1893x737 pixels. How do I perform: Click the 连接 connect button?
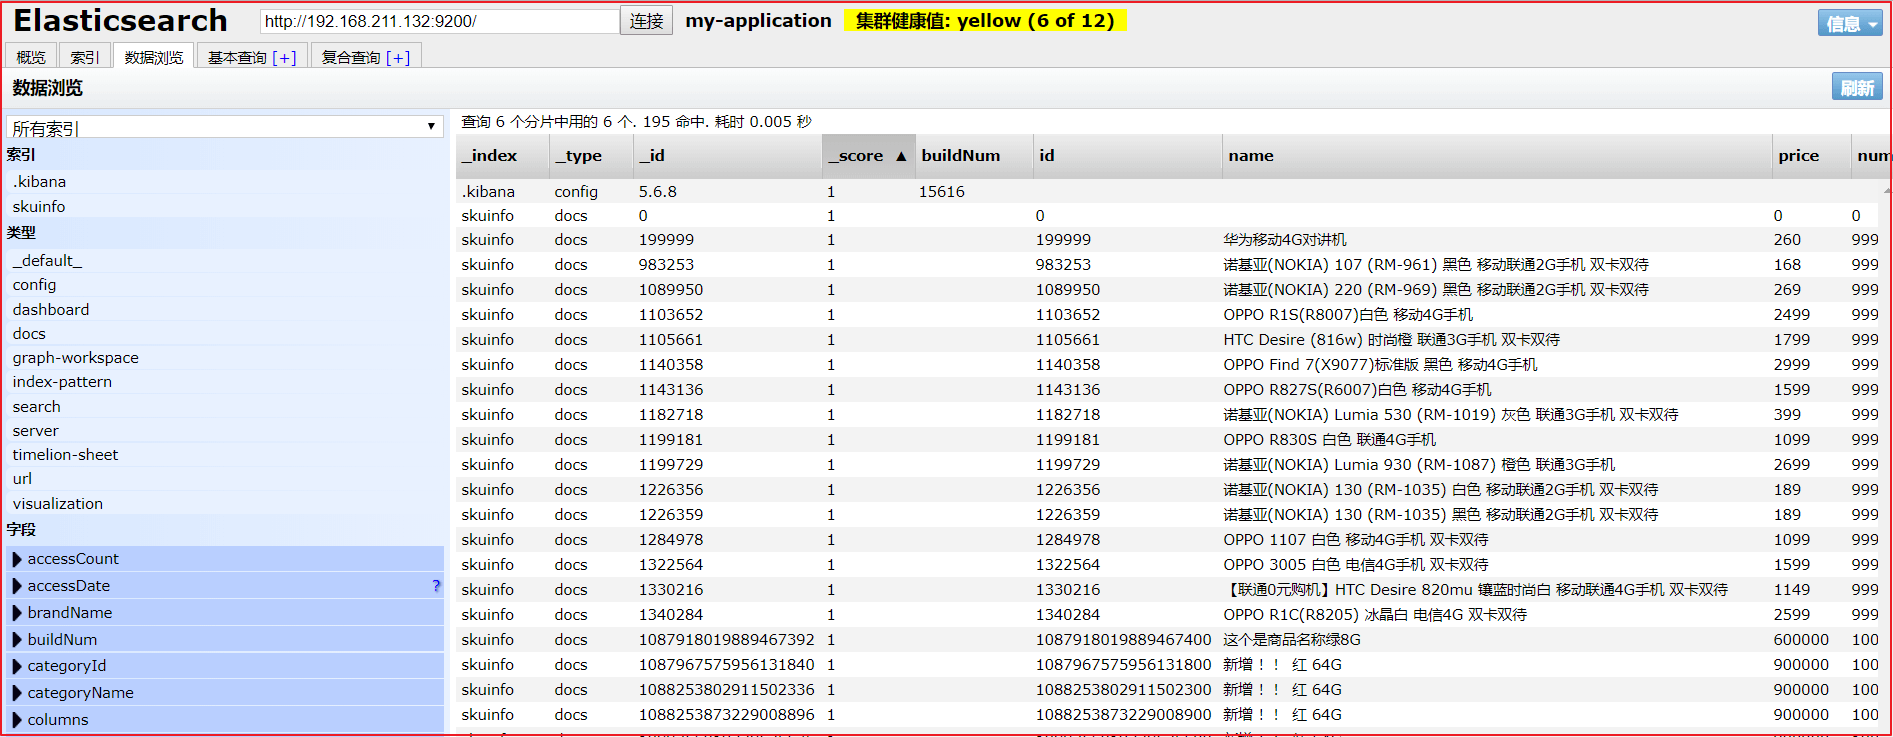[x=647, y=21]
